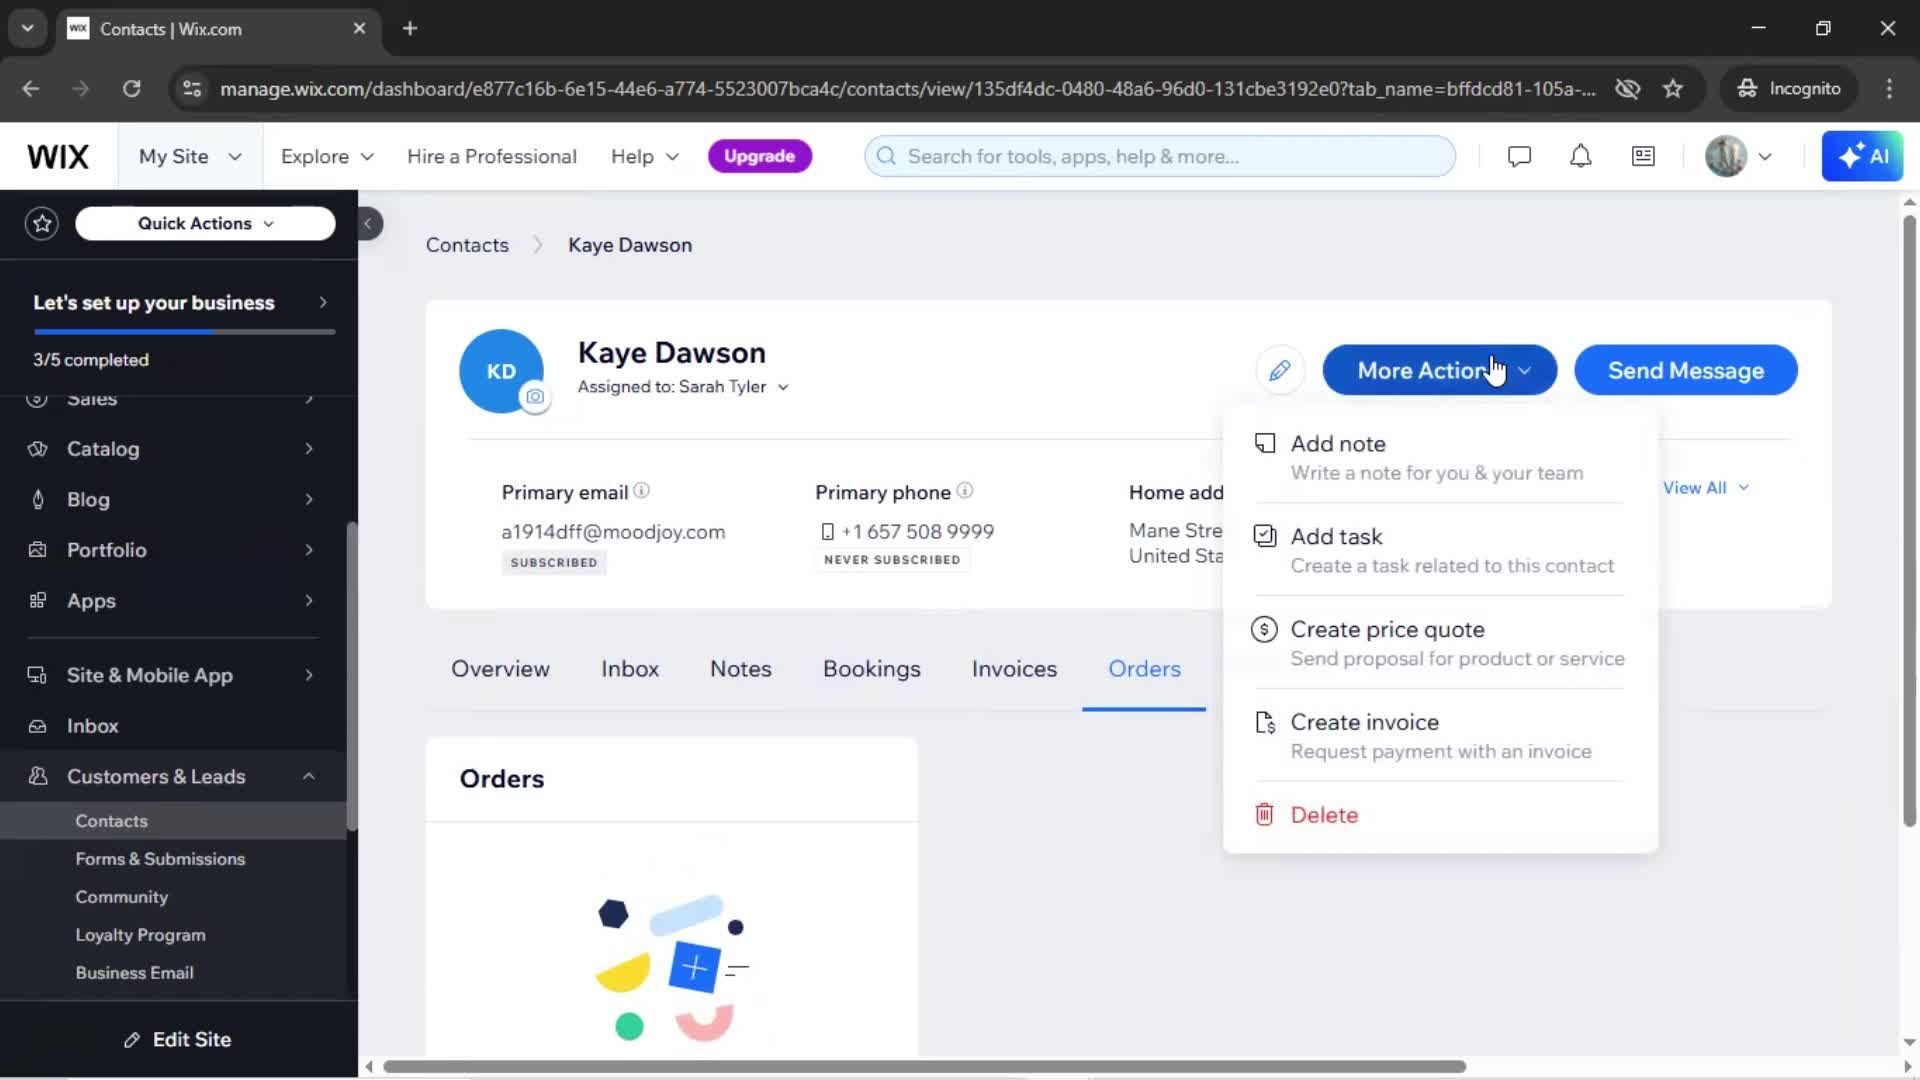
Task: Switch to the Notes tab
Action: click(x=741, y=669)
